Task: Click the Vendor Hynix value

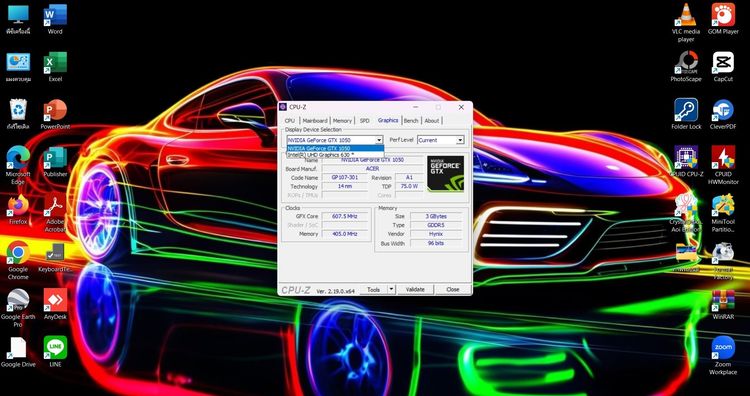Action: pyautogui.click(x=435, y=234)
